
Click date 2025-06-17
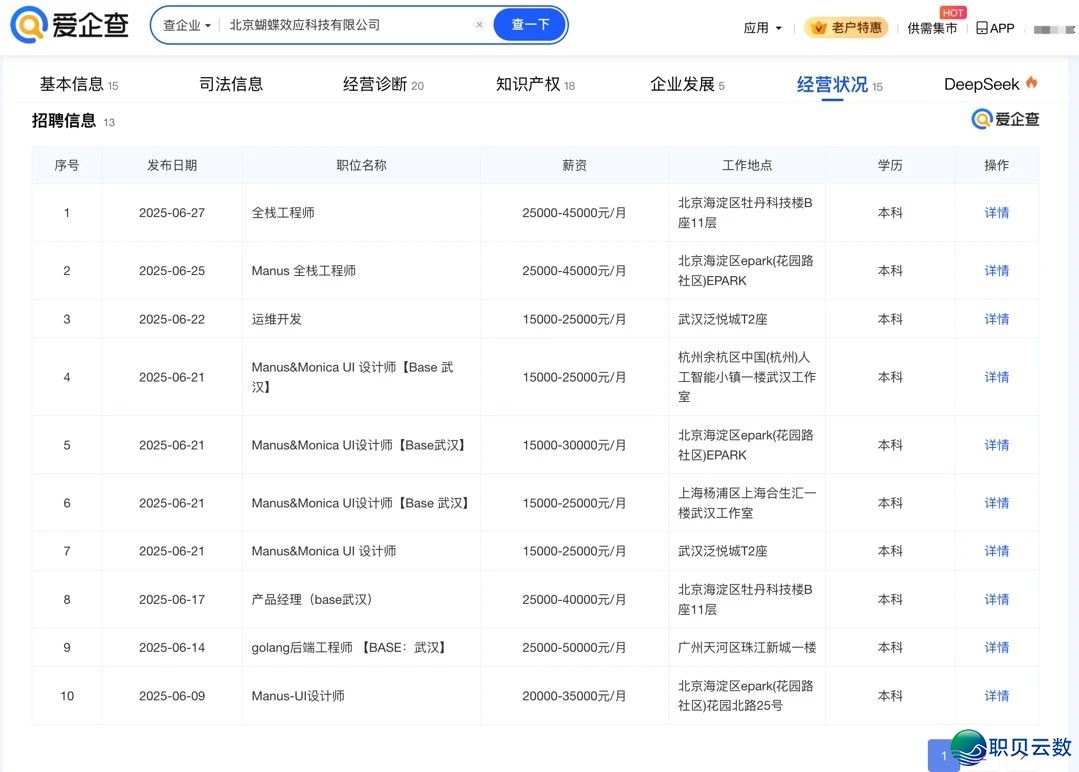click(172, 599)
